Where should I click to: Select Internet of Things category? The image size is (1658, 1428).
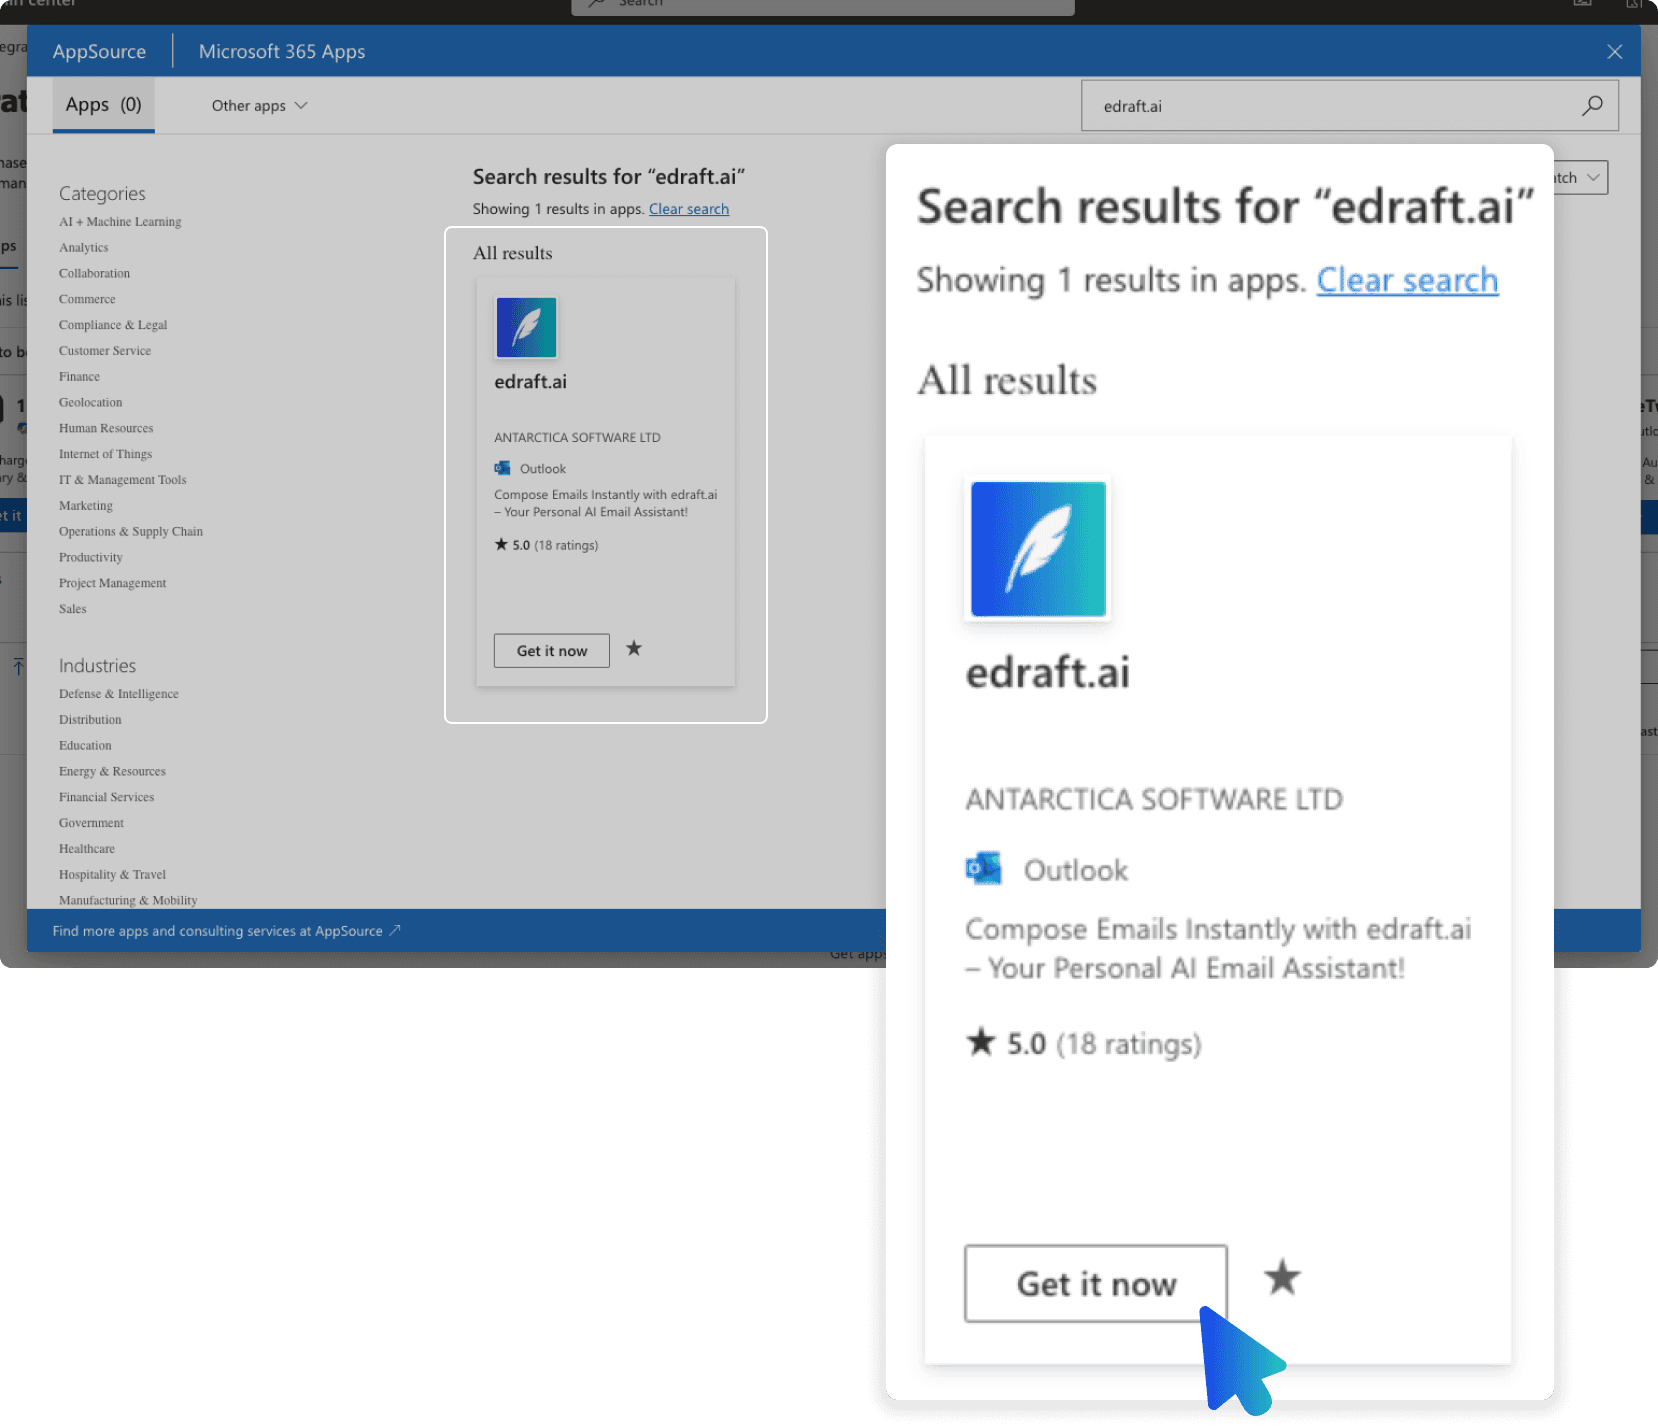(105, 454)
